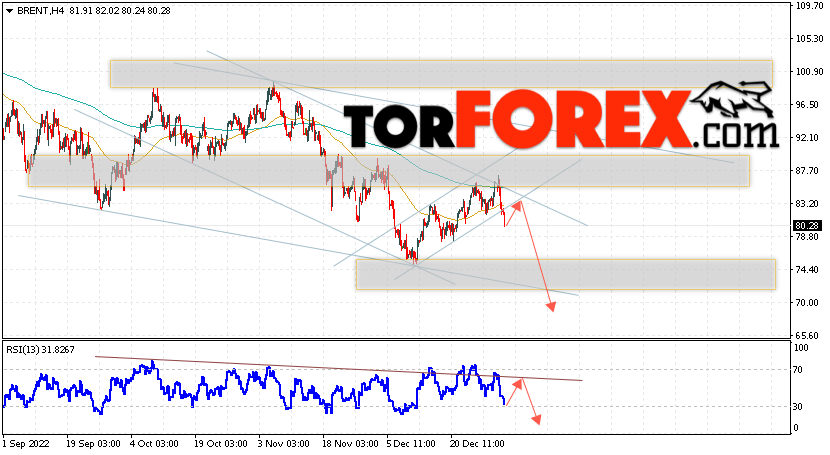Image resolution: width=830 pixels, height=455 pixels.
Task: Click the 1 Sep 2022 date label
Action: pyautogui.click(x=26, y=443)
